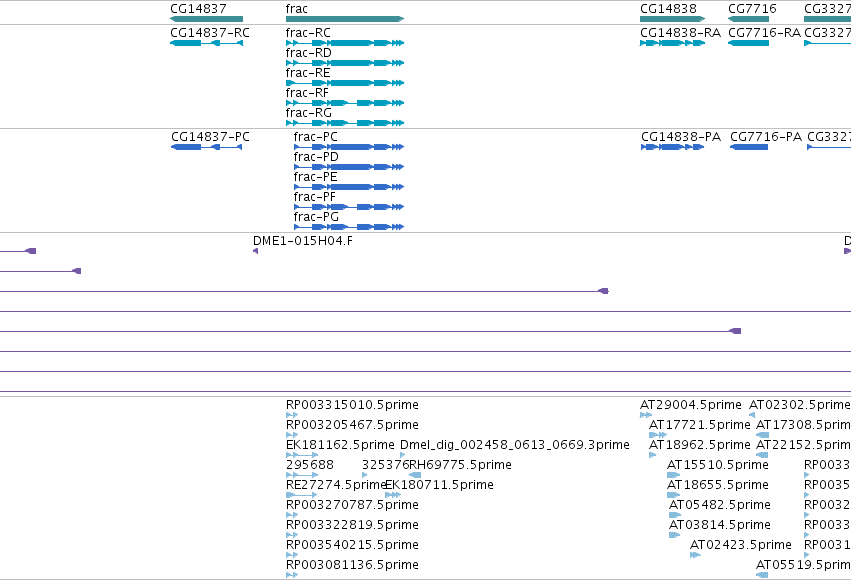Click the RP003322819.5prime EST label
This screenshot has width=851, height=580.
[x=352, y=525]
